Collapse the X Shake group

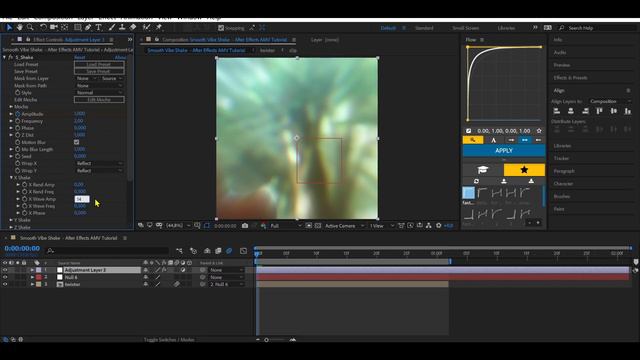(x=11, y=178)
